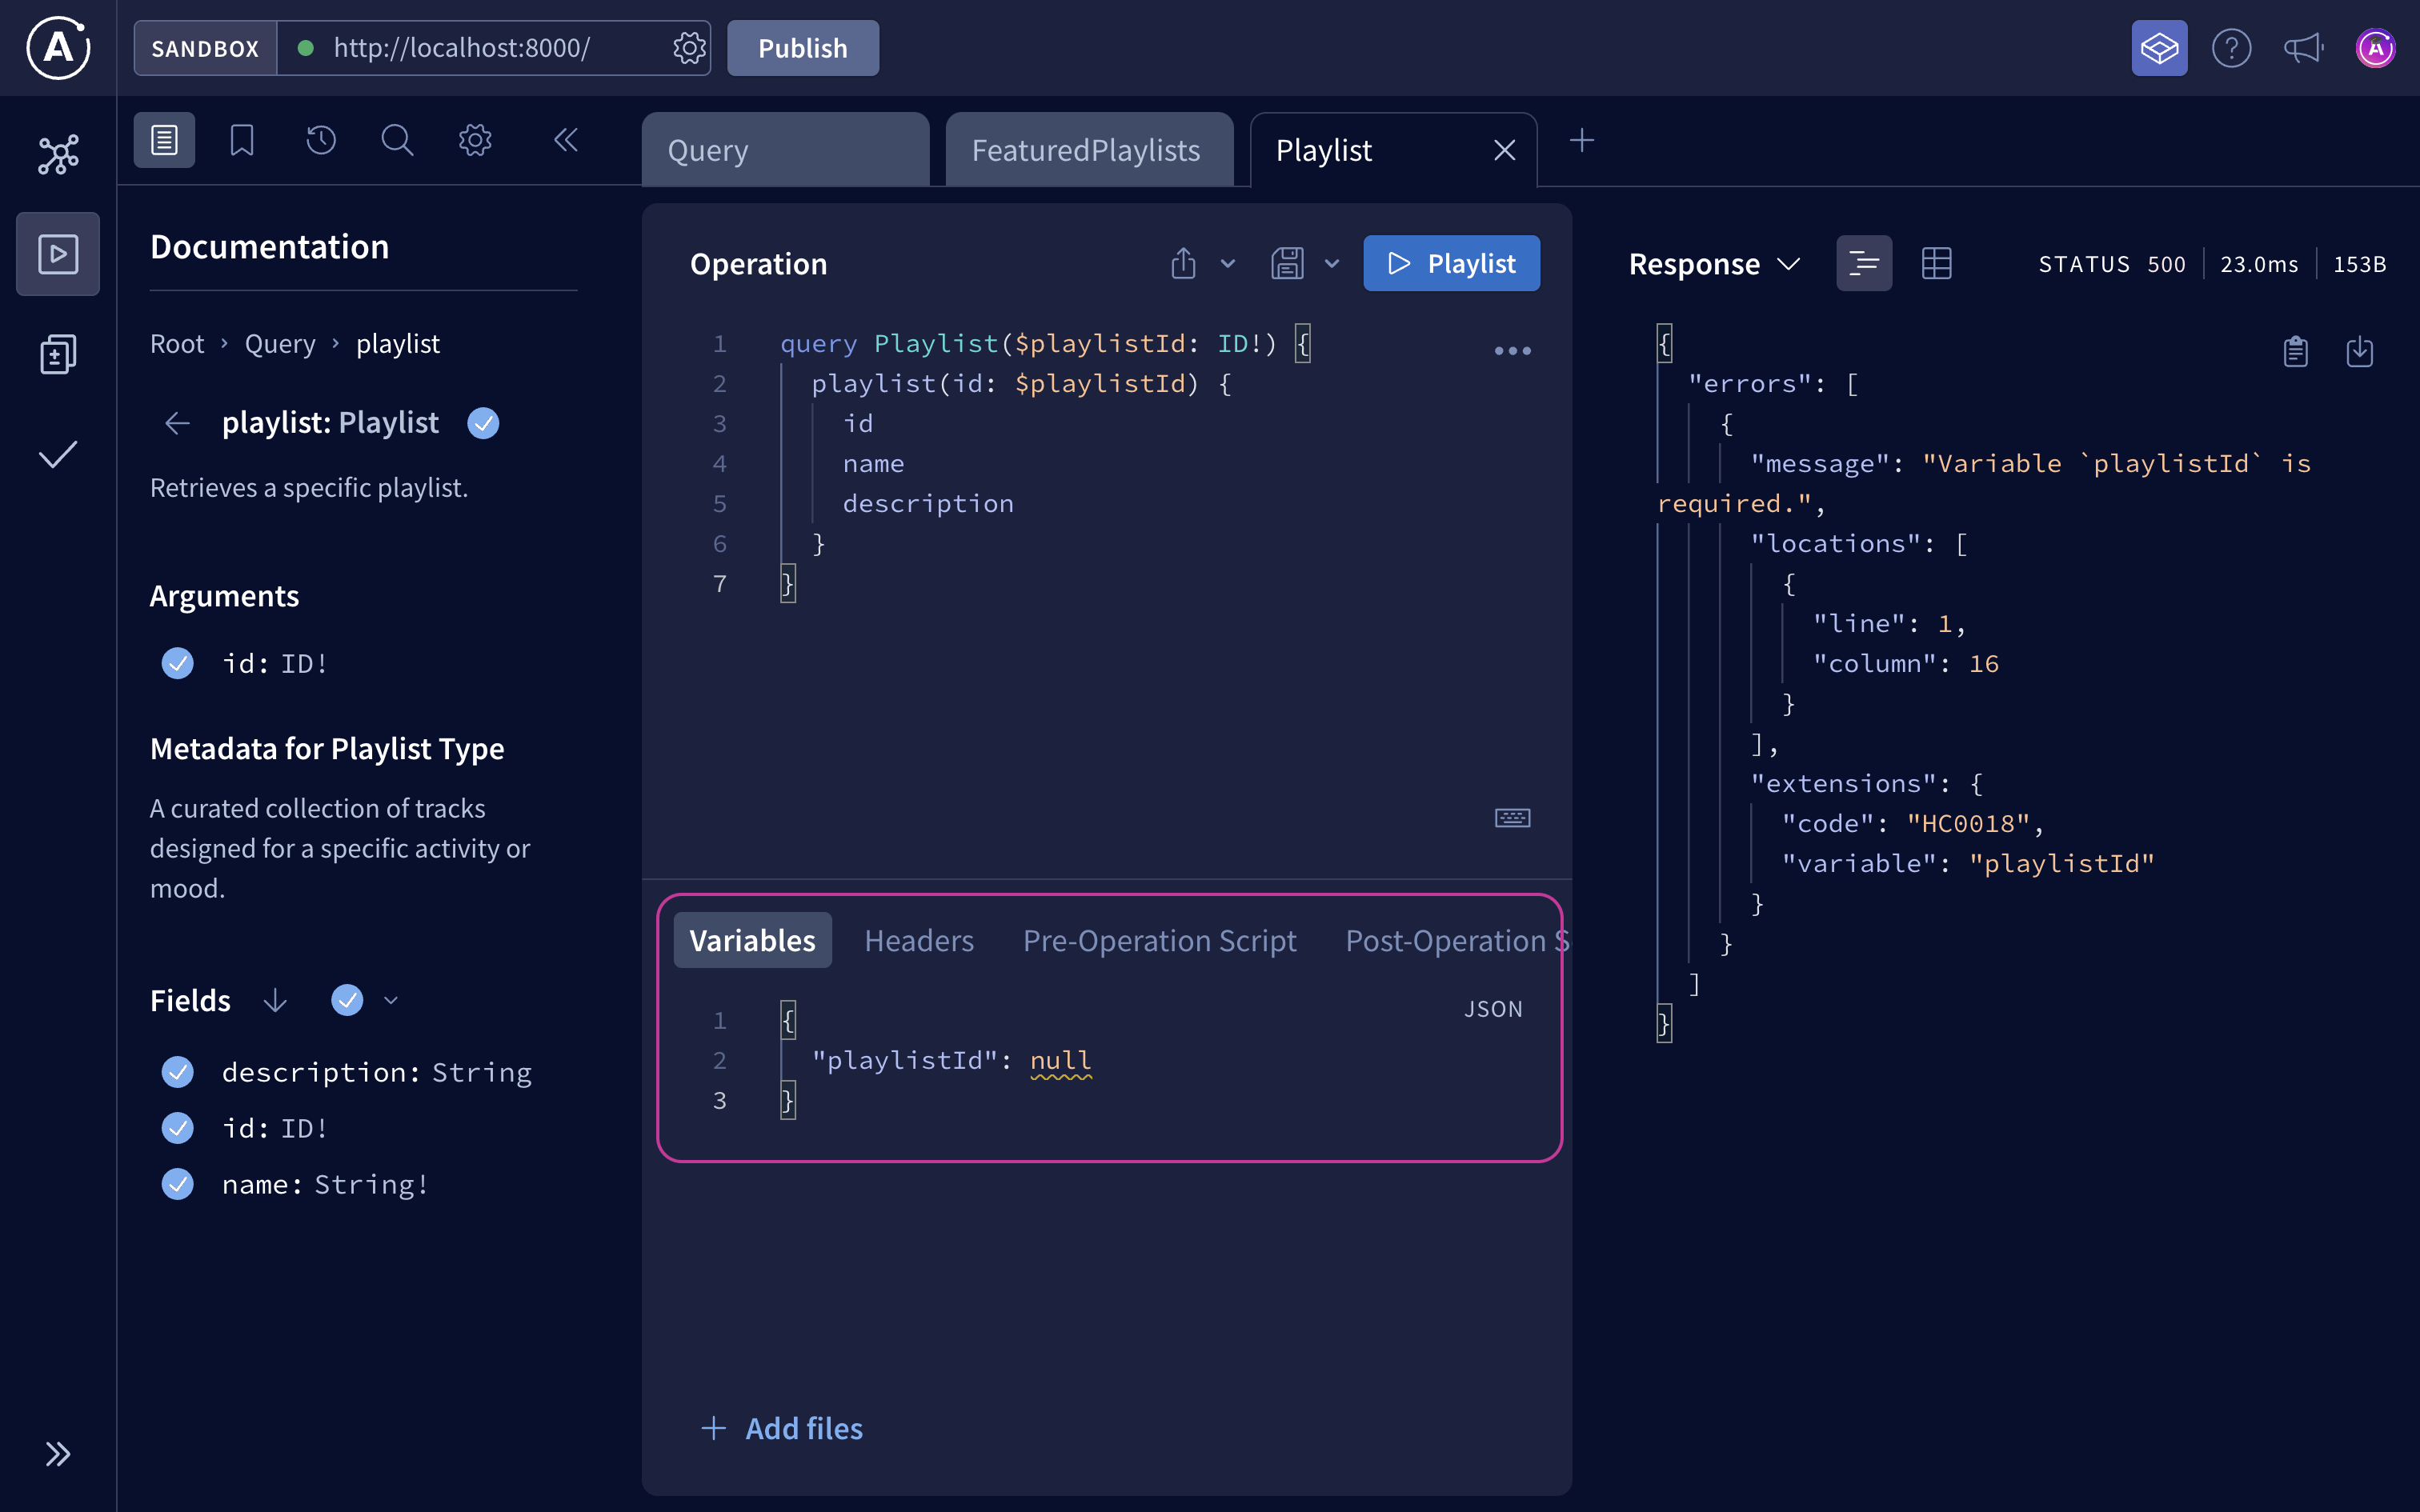The height and width of the screenshot is (1512, 2420).
Task: Uncheck the id argument checkbox
Action: tap(177, 662)
